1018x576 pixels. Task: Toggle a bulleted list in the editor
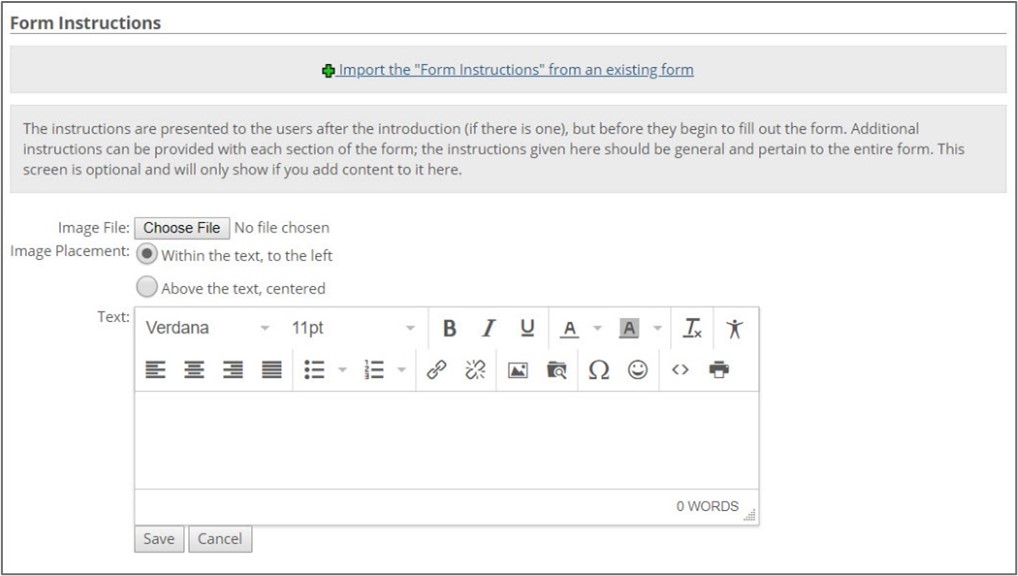313,370
